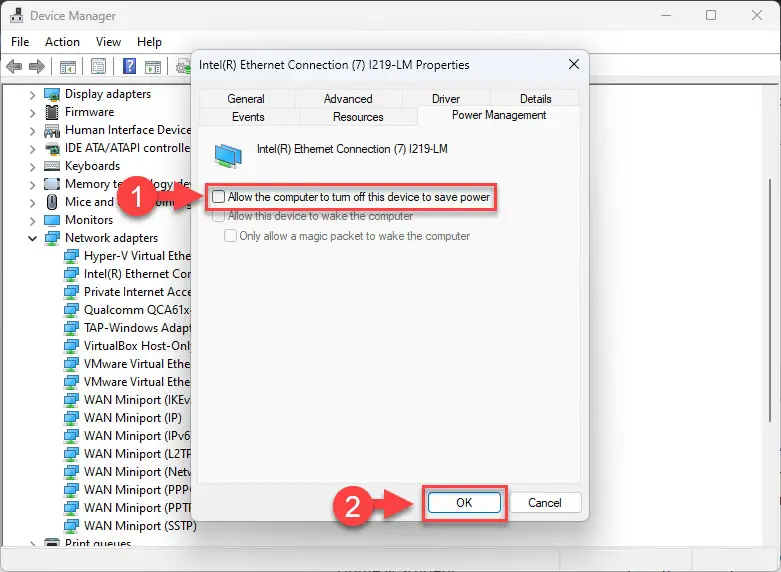Switch to the Advanced tab
Viewport: 781px width, 572px height.
click(348, 99)
